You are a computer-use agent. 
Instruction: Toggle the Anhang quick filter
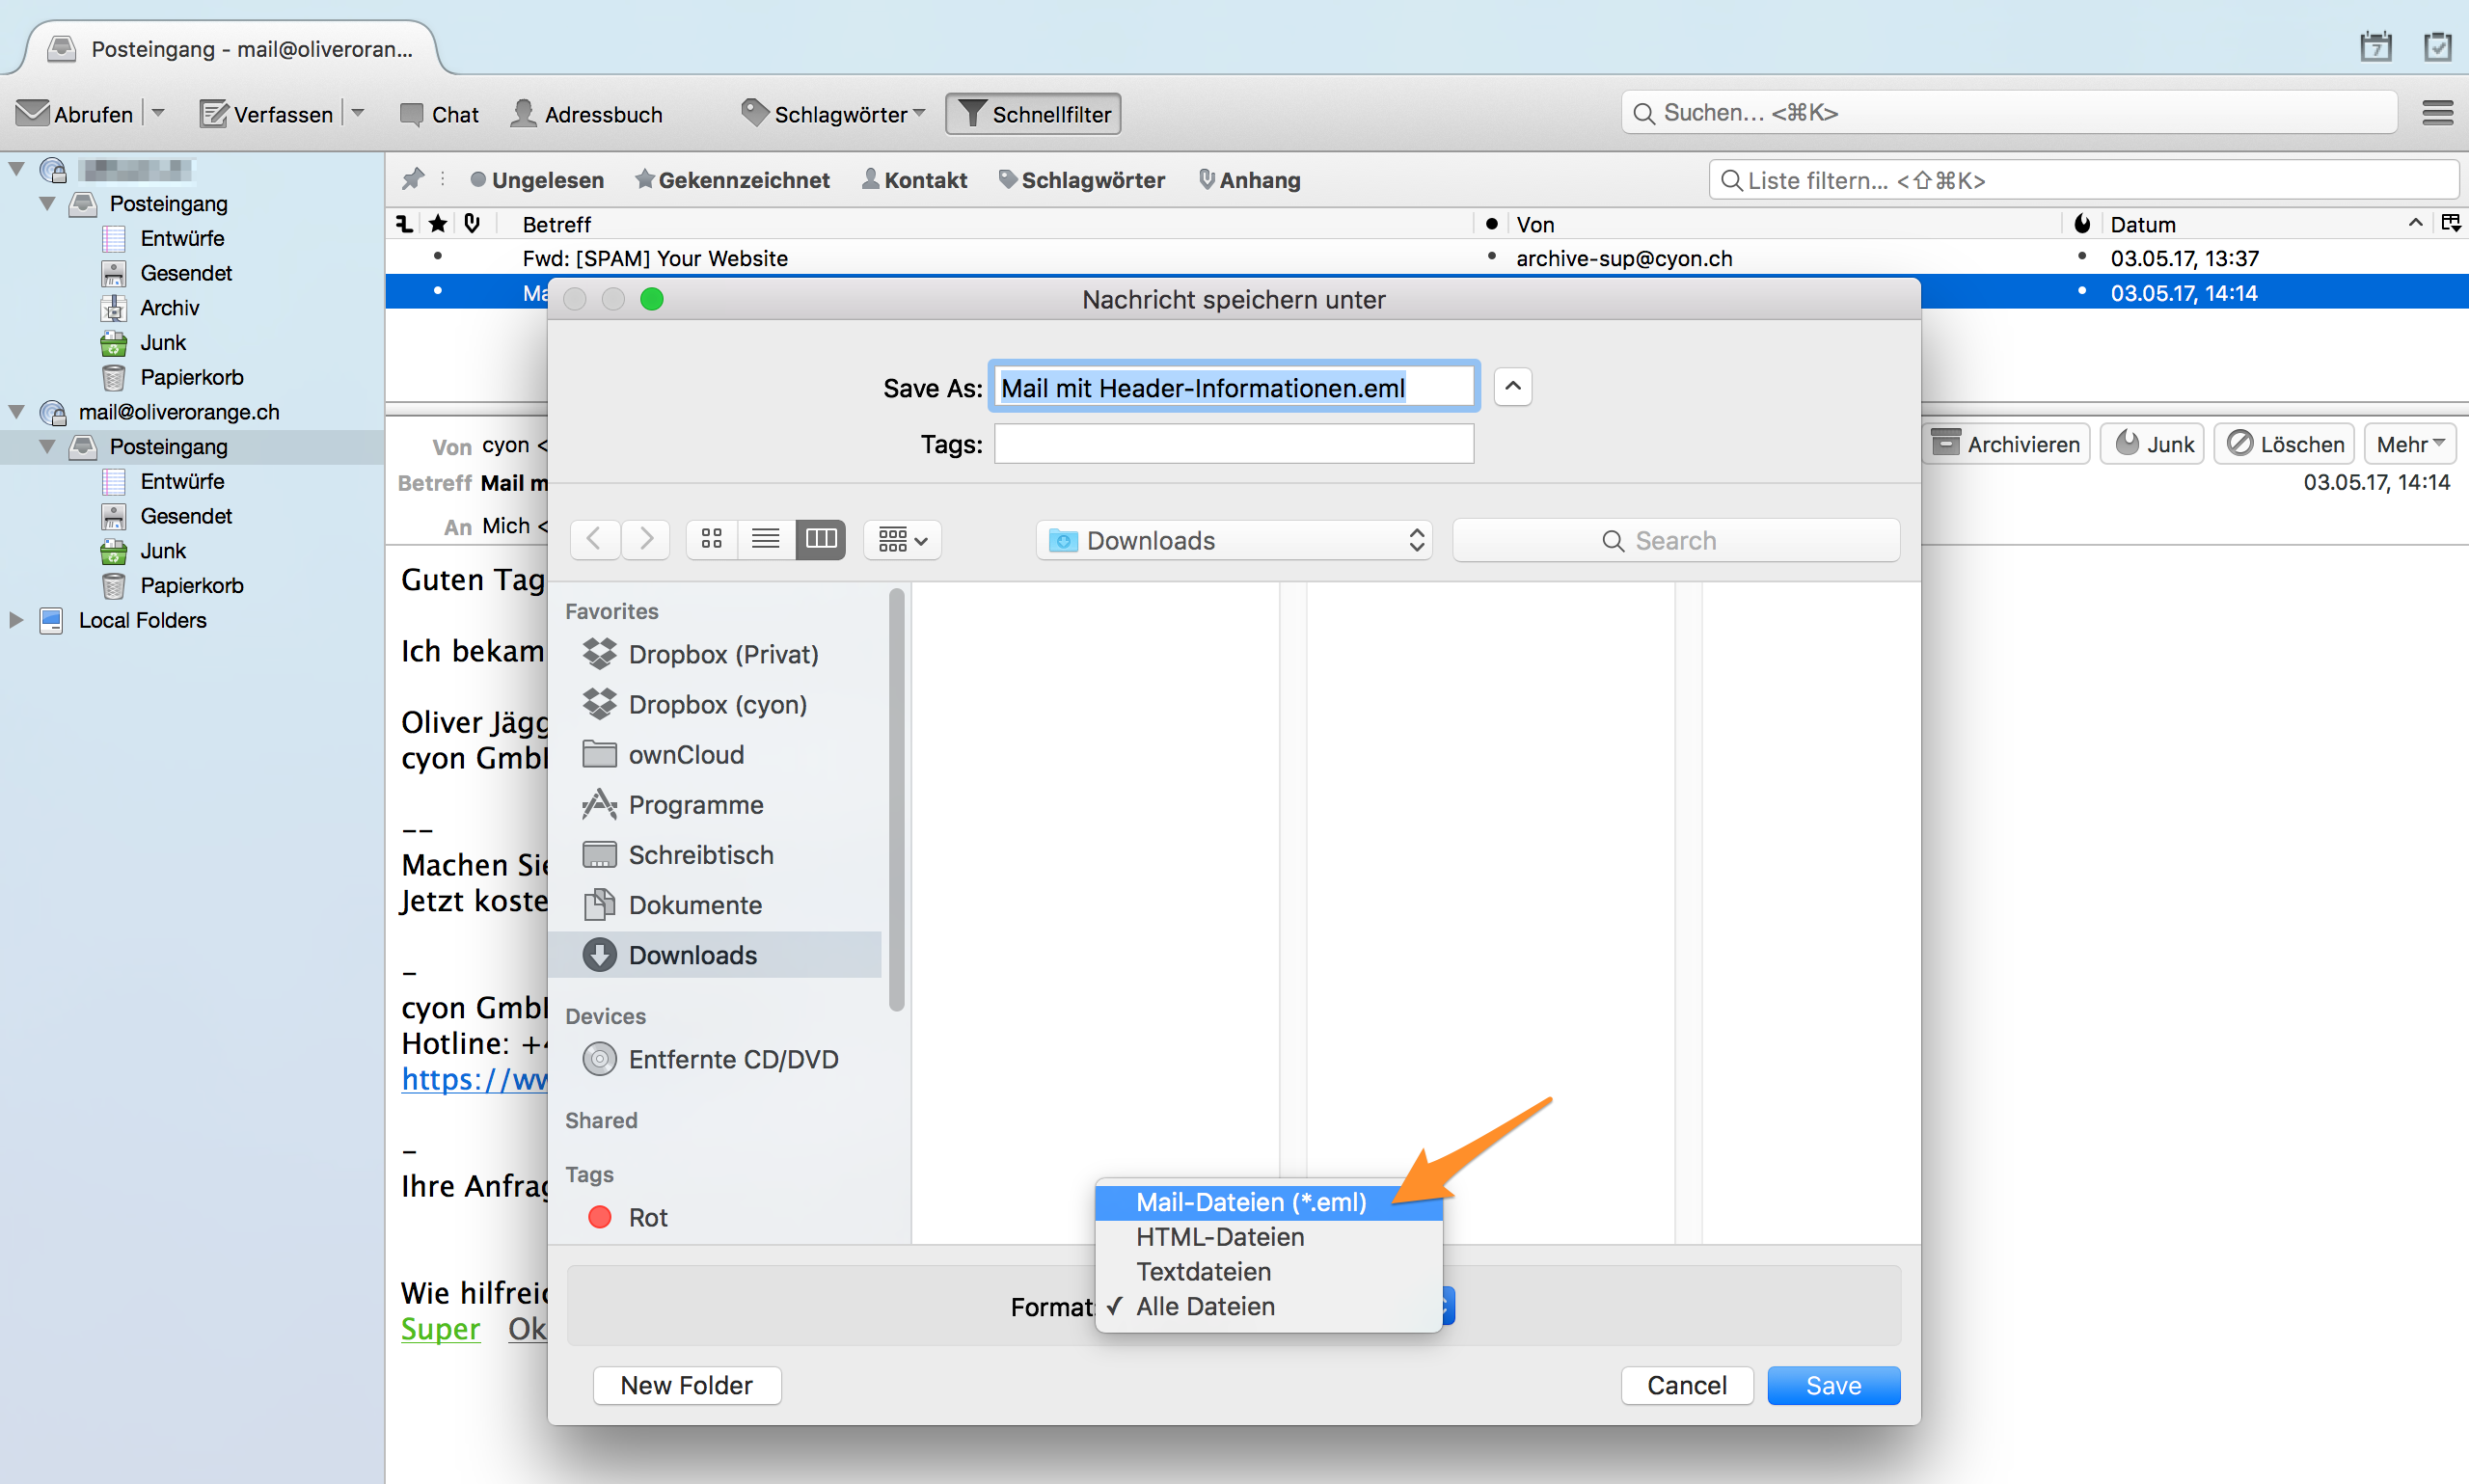pos(1249,180)
